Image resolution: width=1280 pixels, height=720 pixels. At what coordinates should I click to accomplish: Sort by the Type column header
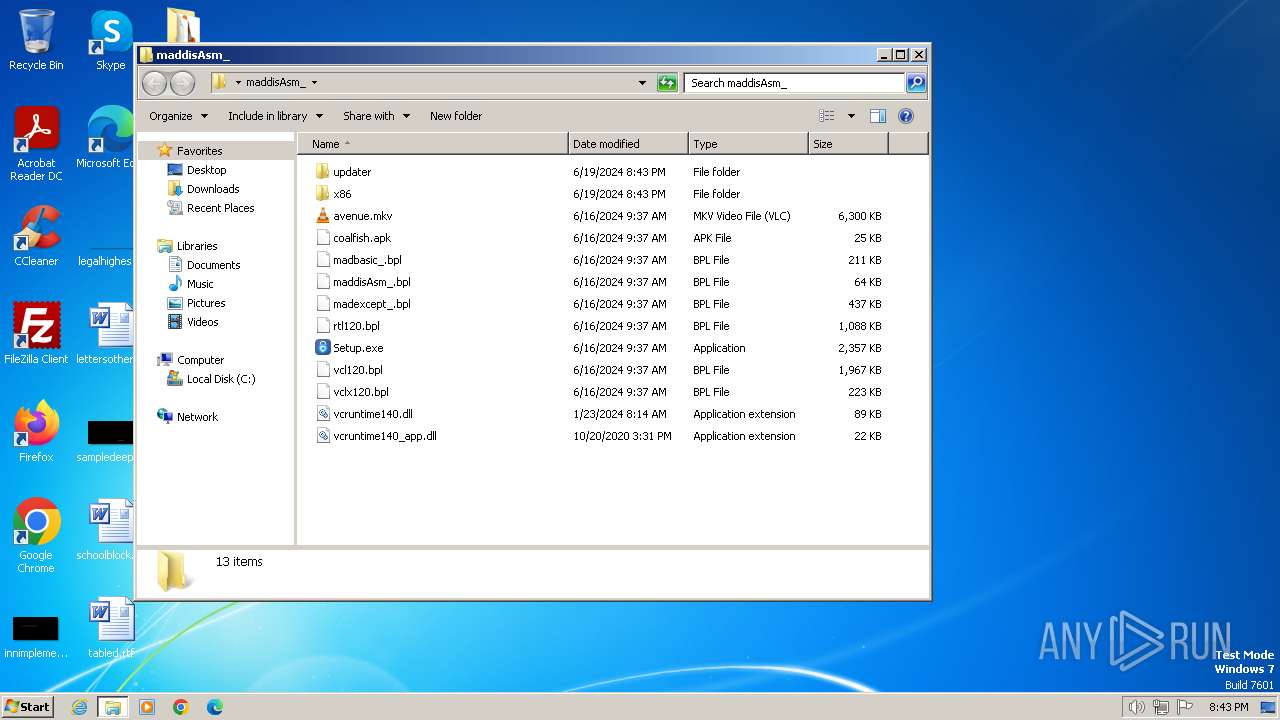(x=748, y=144)
